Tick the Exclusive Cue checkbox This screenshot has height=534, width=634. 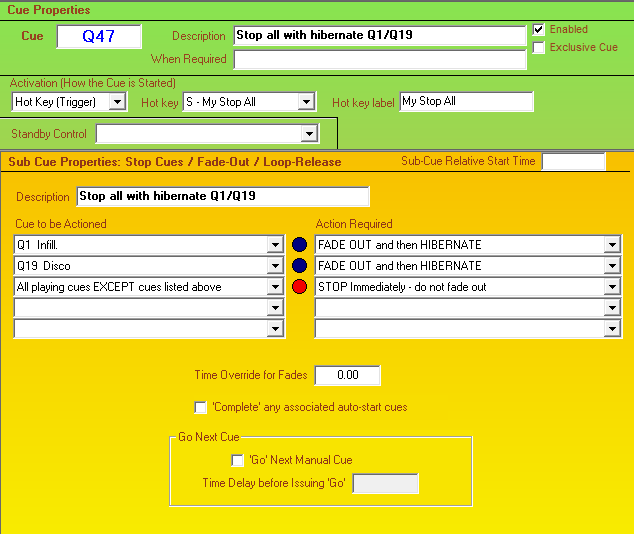pyautogui.click(x=540, y=47)
